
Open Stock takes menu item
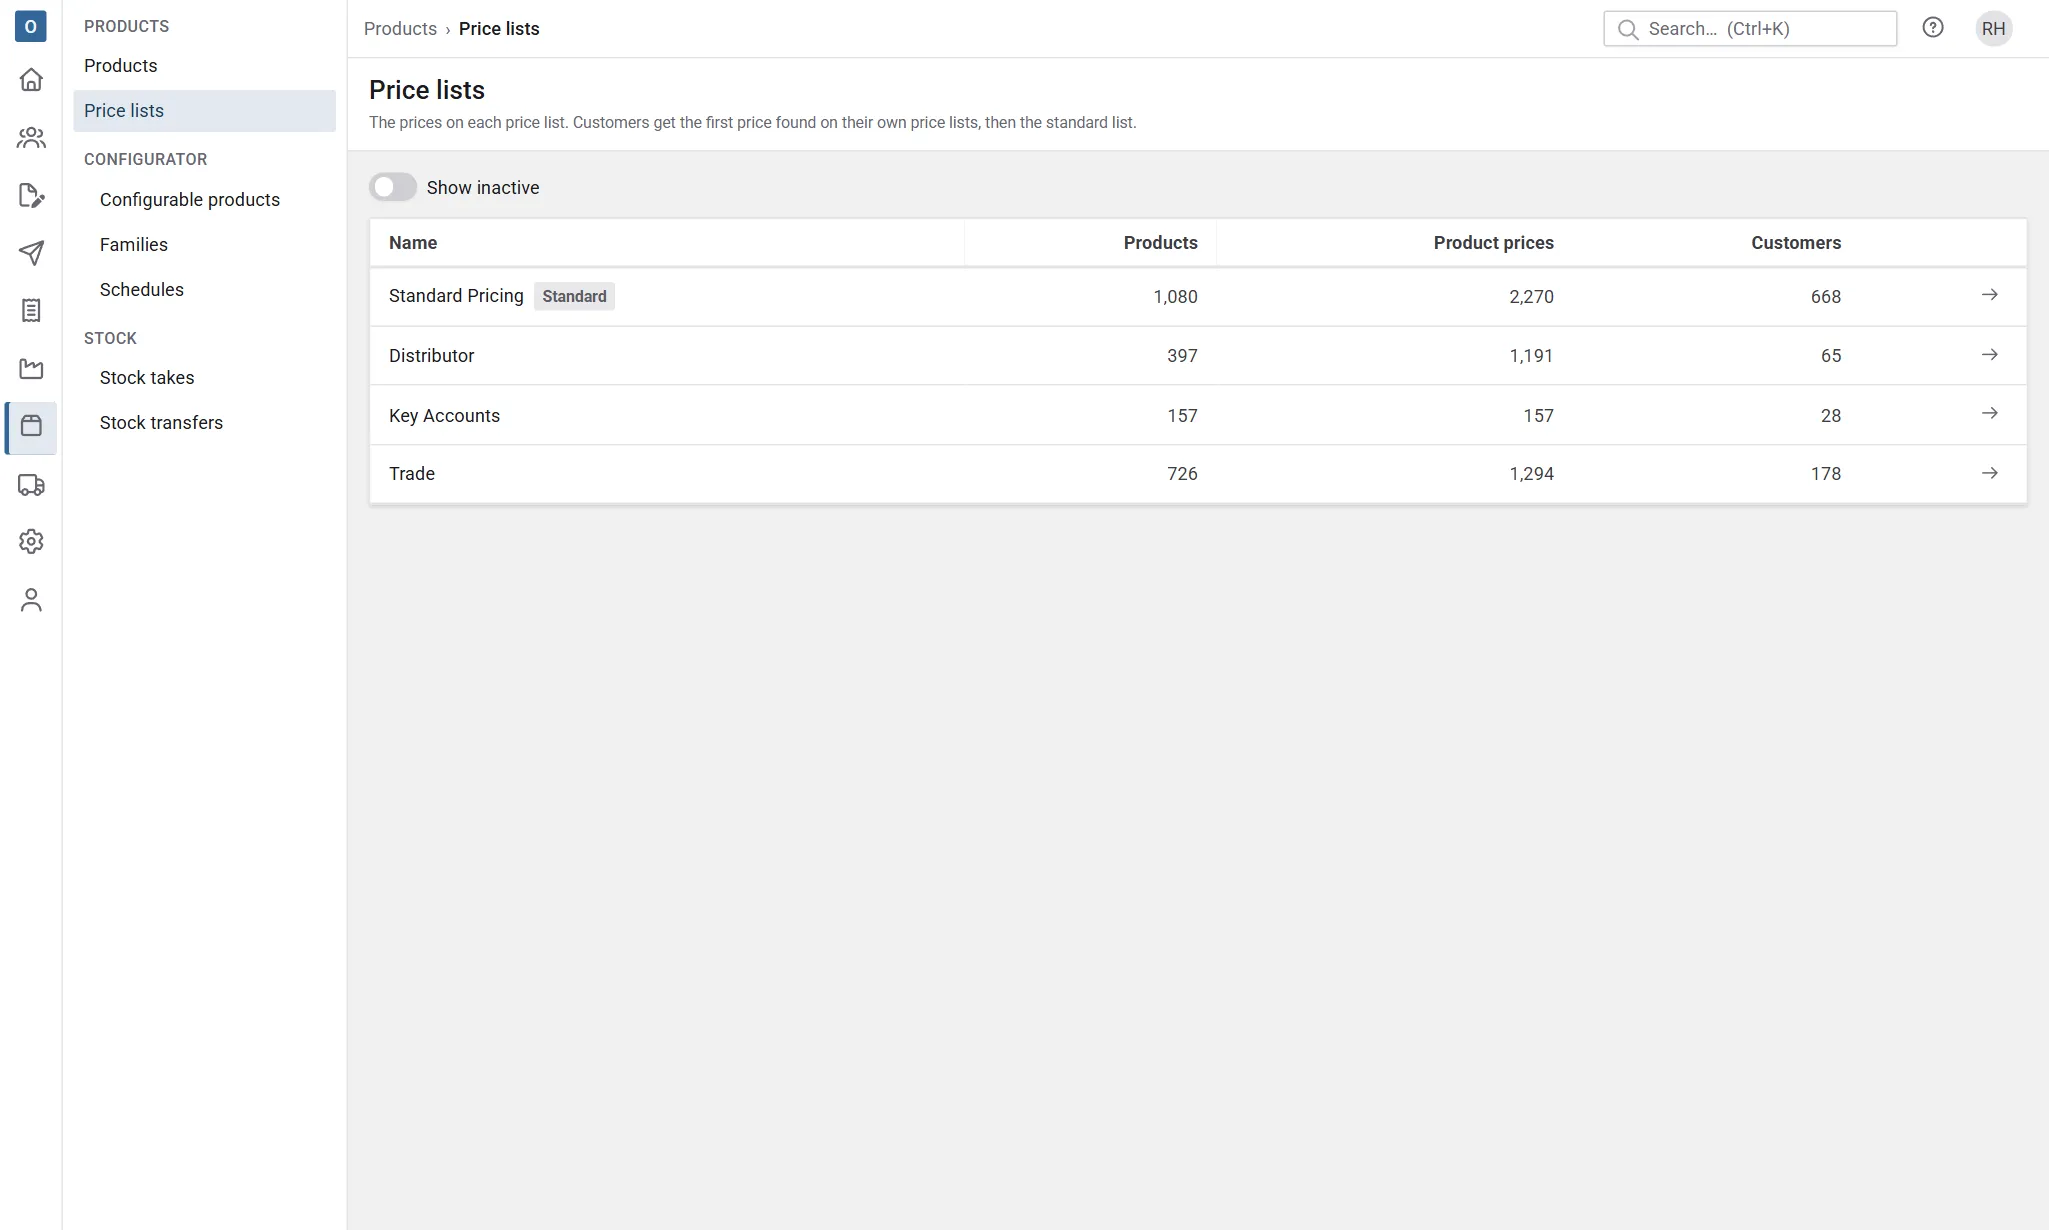point(204,377)
